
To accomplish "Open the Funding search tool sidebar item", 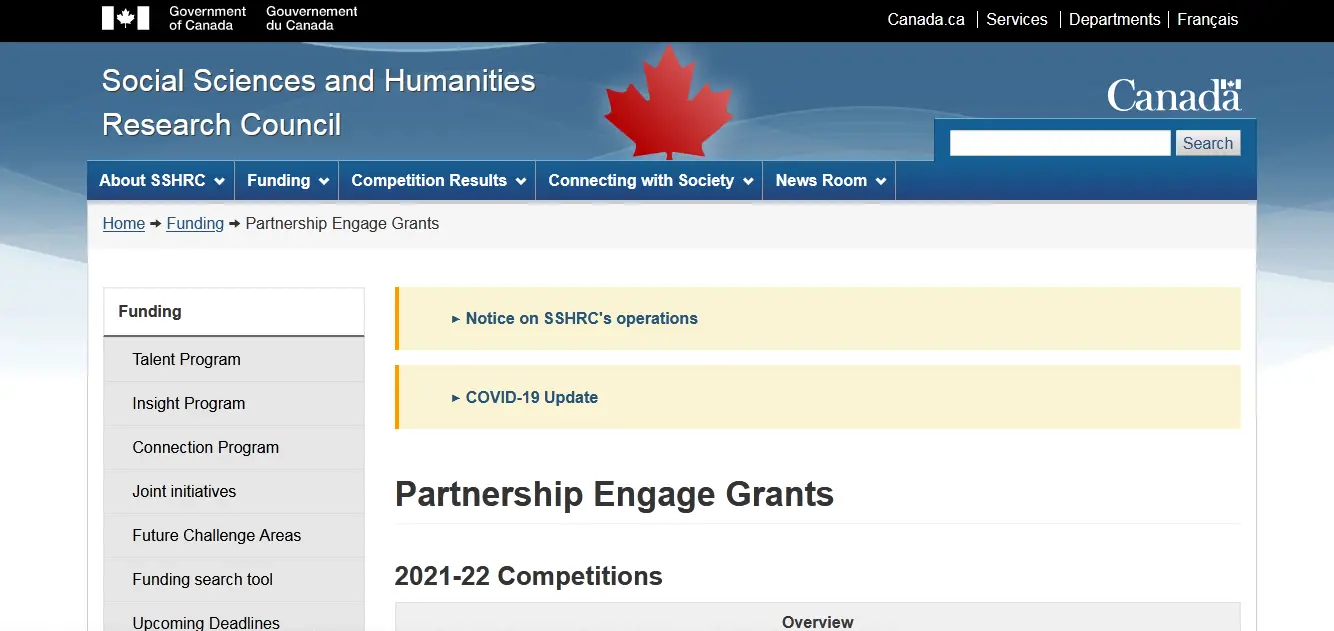I will coord(203,580).
